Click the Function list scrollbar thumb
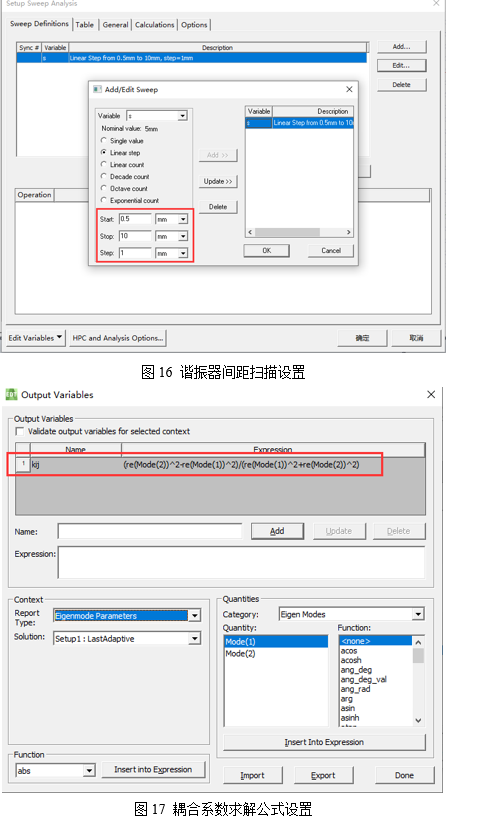The width and height of the screenshot is (503, 820). coord(418,655)
